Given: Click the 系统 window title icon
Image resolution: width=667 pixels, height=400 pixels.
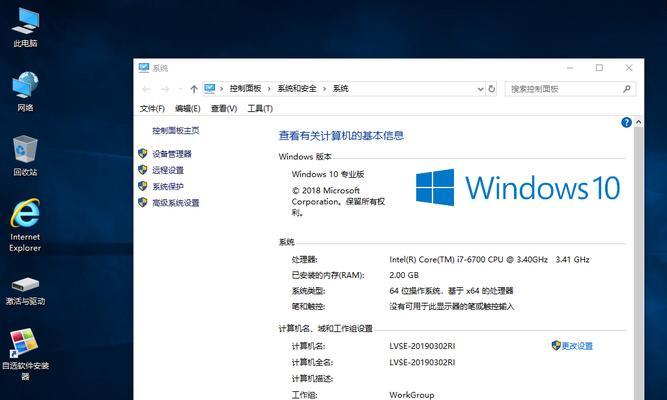Looking at the screenshot, I should [144, 68].
